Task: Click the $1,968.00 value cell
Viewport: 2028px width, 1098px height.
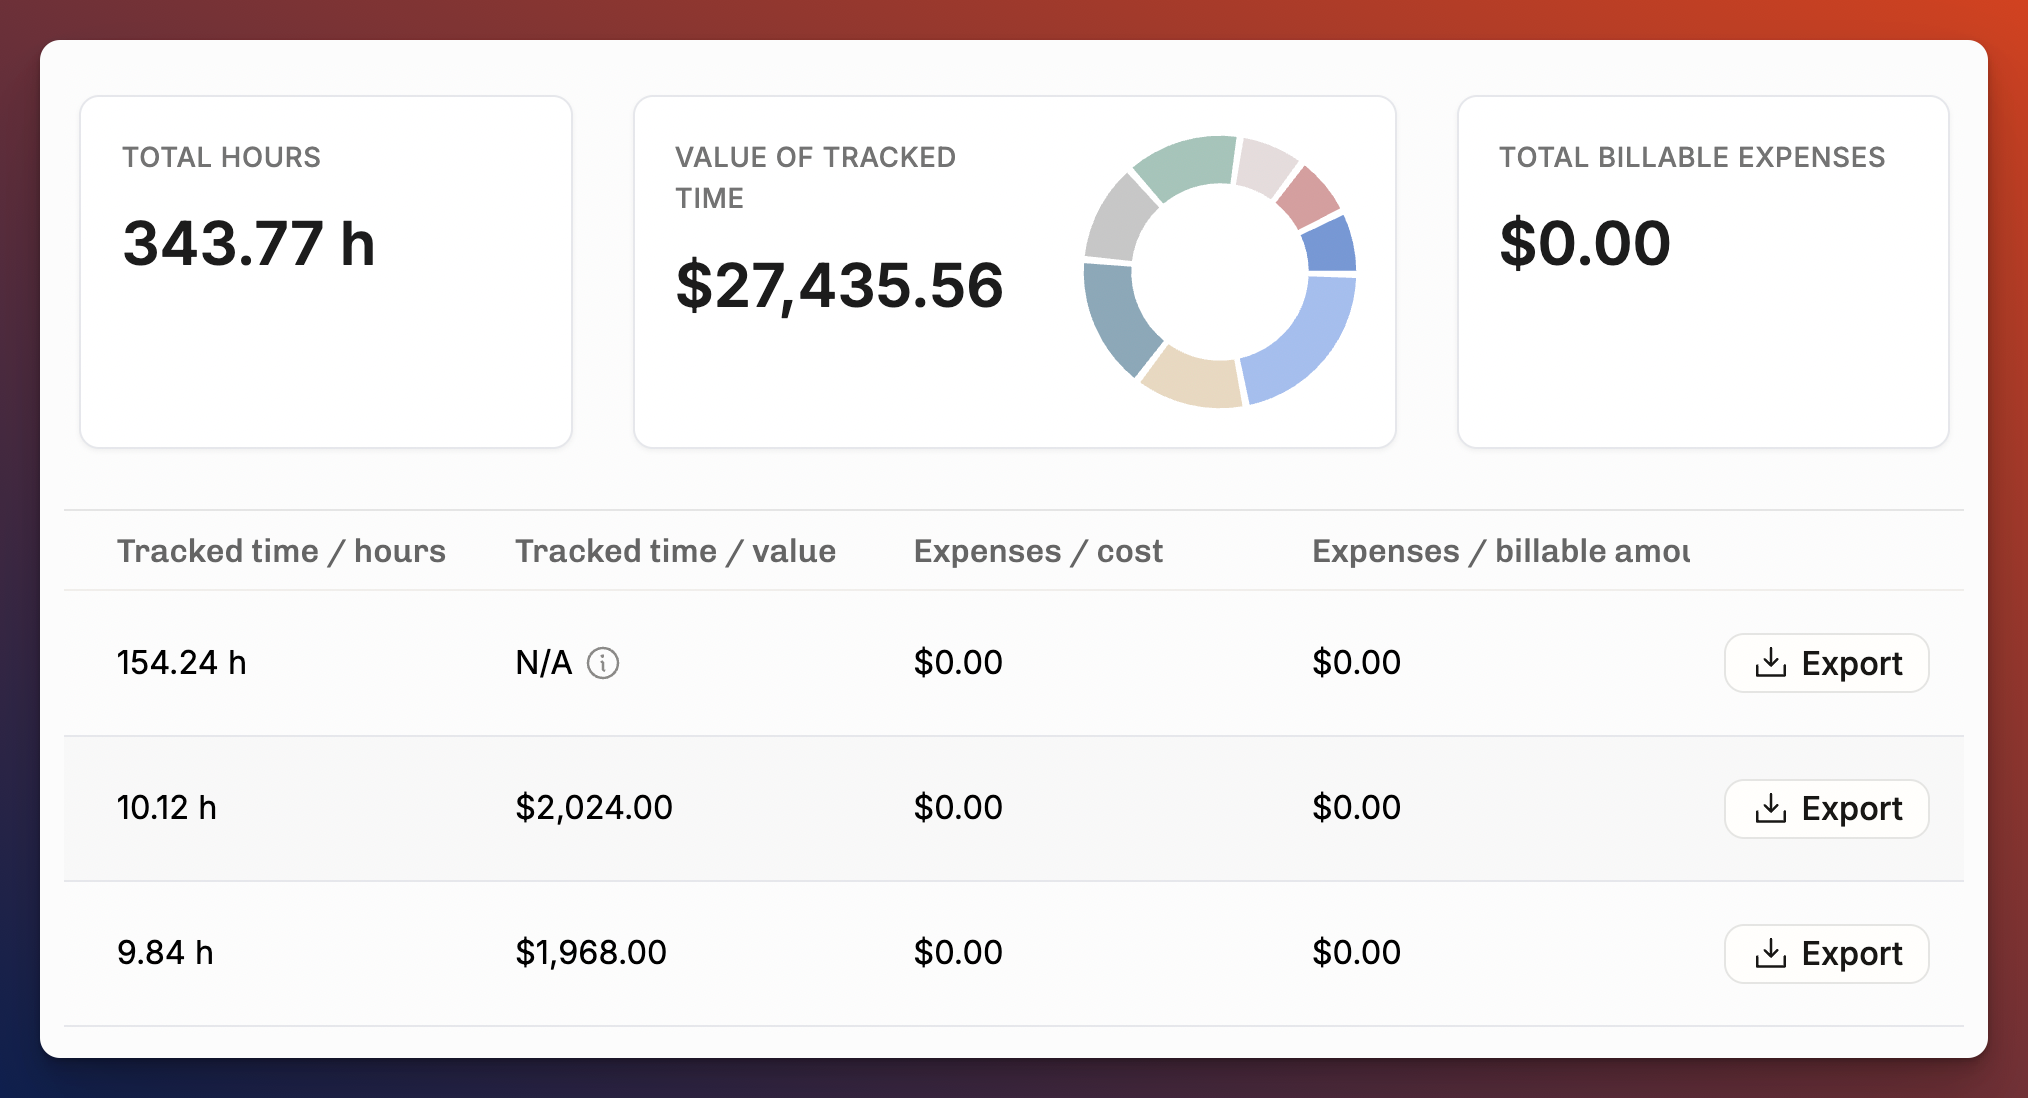Action: click(x=591, y=953)
